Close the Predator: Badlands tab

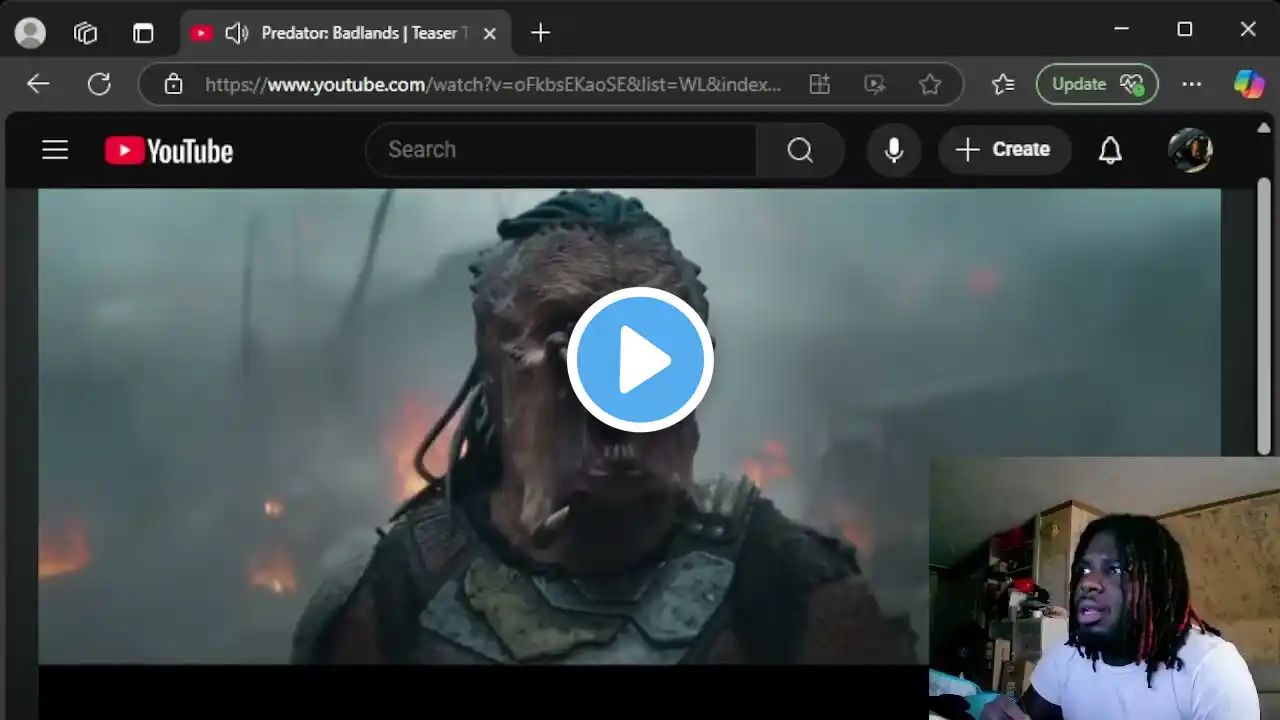click(490, 33)
